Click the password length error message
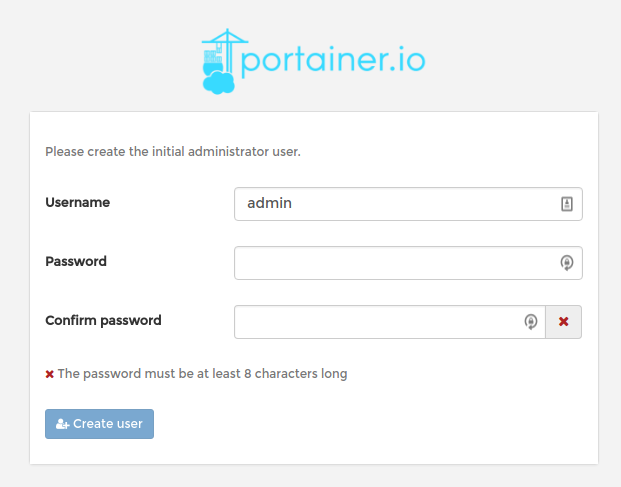The image size is (621, 487). tap(203, 374)
